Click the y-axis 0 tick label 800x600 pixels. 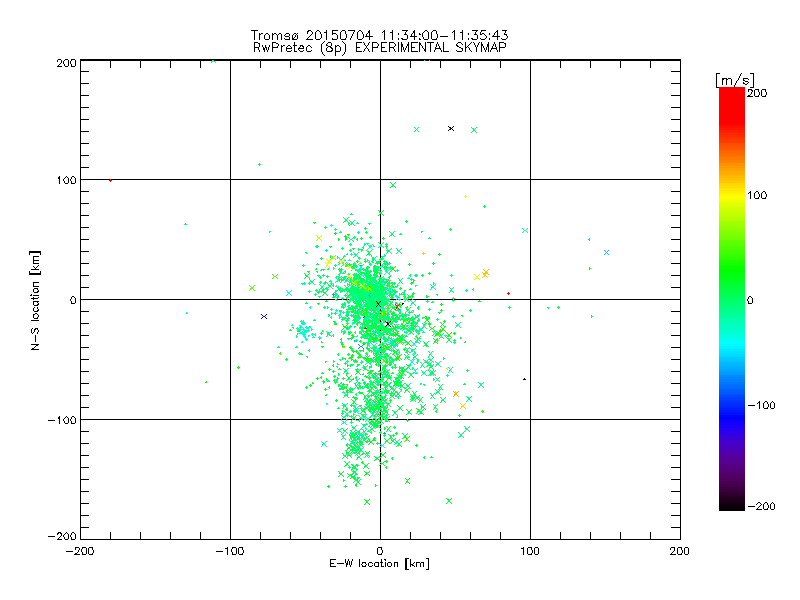point(73,300)
